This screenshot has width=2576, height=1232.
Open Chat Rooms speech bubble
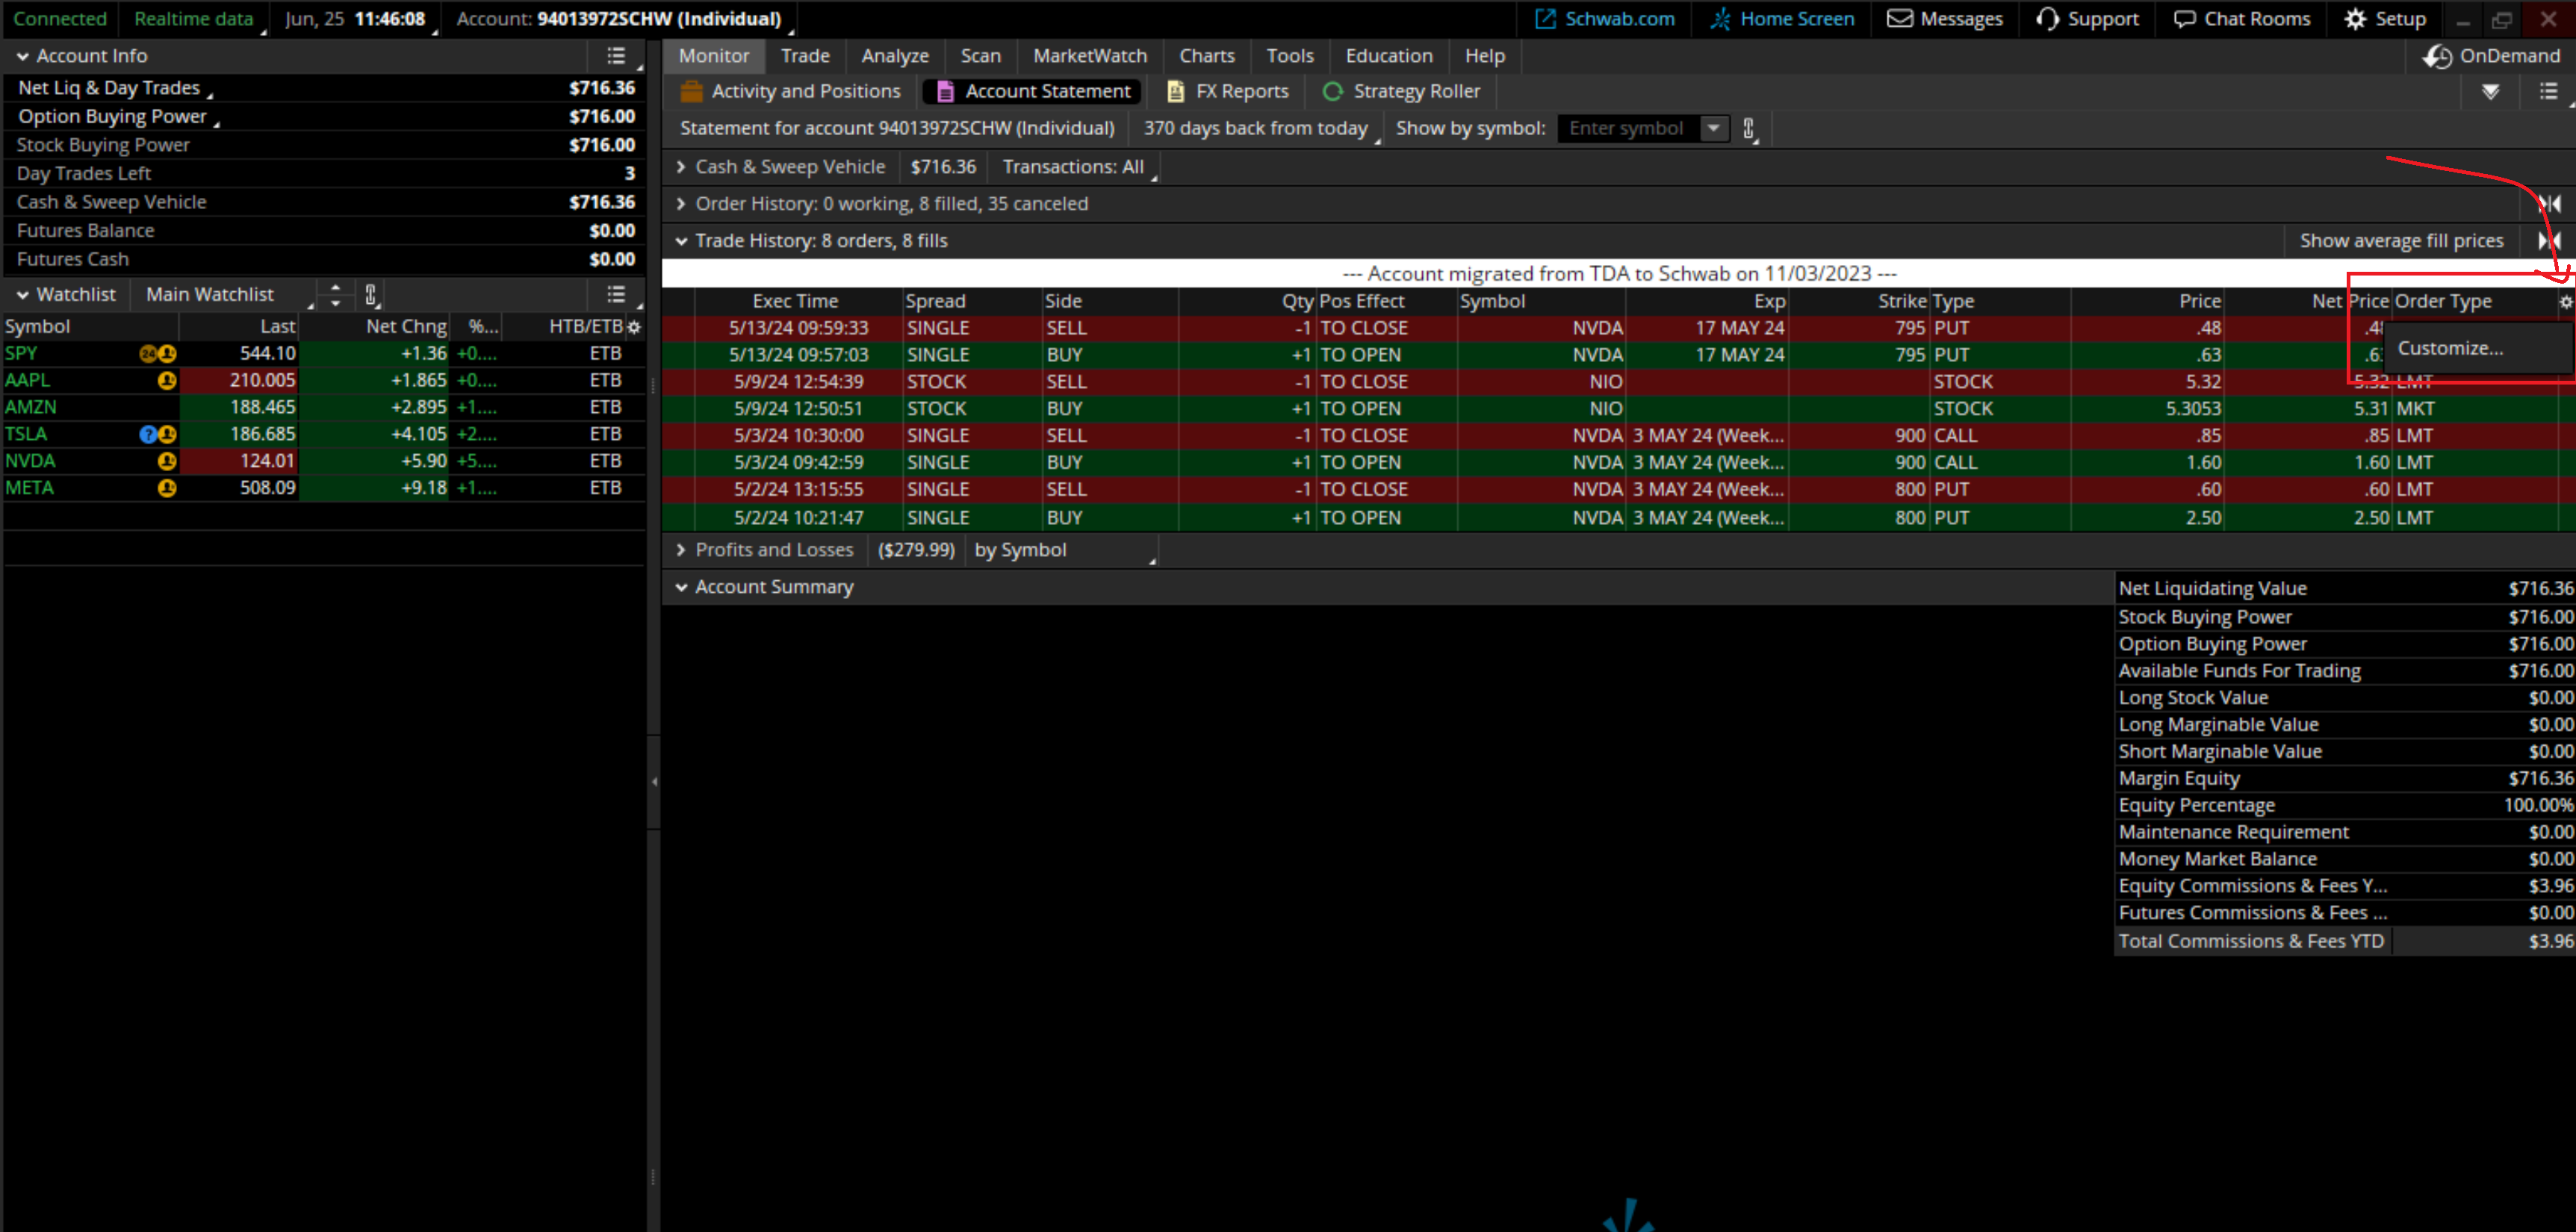tap(2184, 19)
